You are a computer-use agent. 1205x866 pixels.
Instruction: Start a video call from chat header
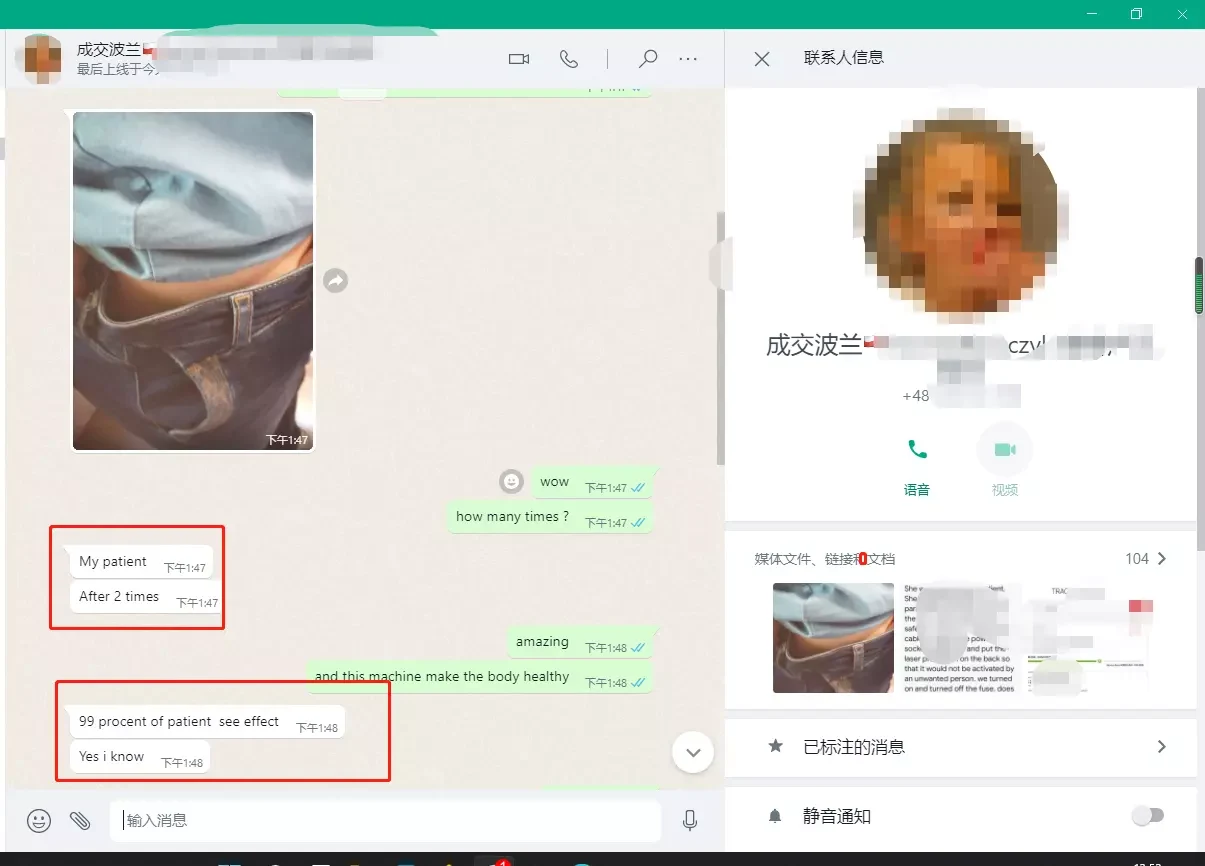click(x=518, y=59)
